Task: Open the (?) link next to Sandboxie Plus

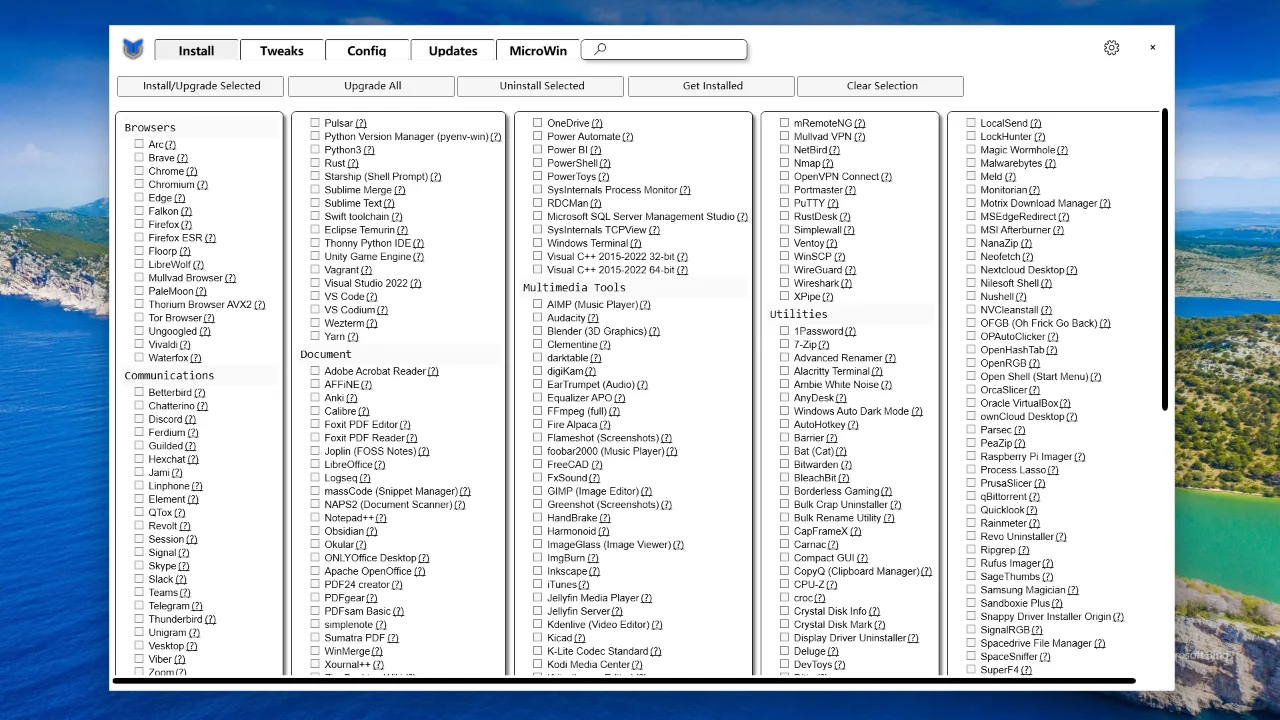Action: click(1058, 603)
